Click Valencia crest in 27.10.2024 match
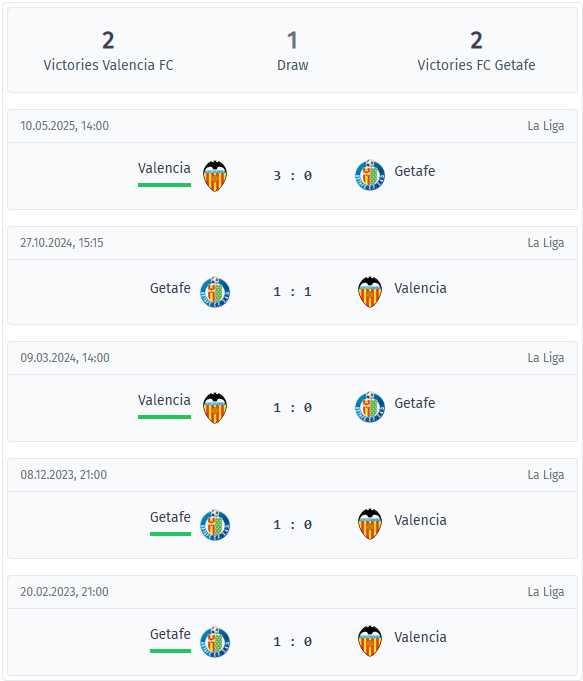The image size is (583, 681). tap(370, 292)
